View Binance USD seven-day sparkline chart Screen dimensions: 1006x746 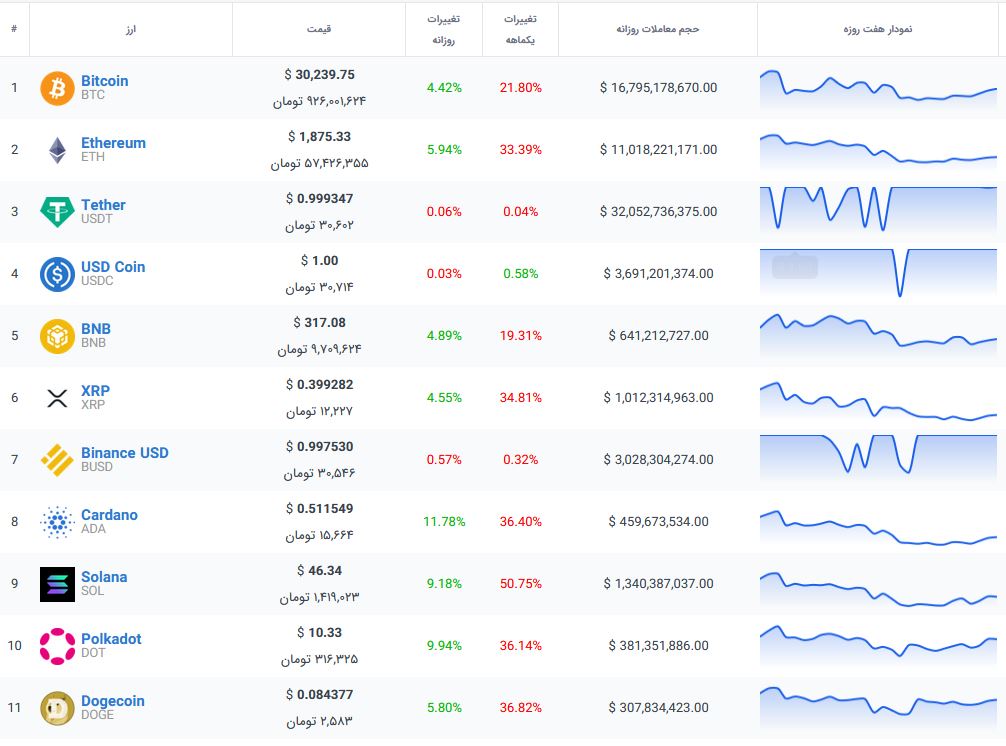click(x=878, y=457)
